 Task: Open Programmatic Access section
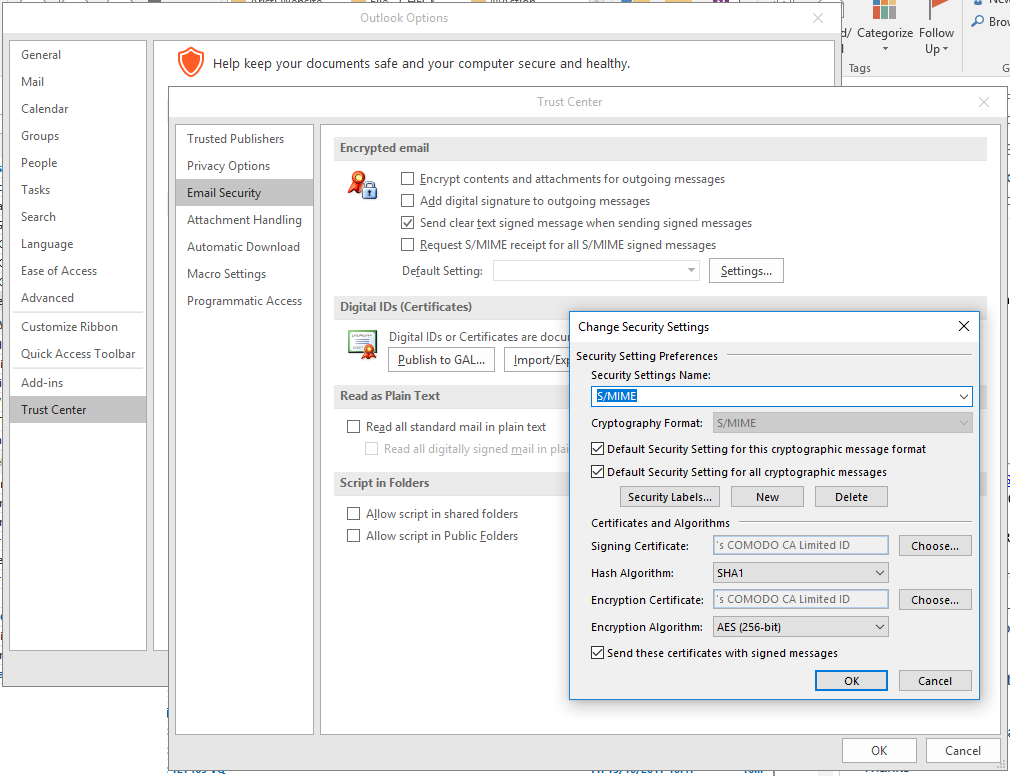[244, 301]
